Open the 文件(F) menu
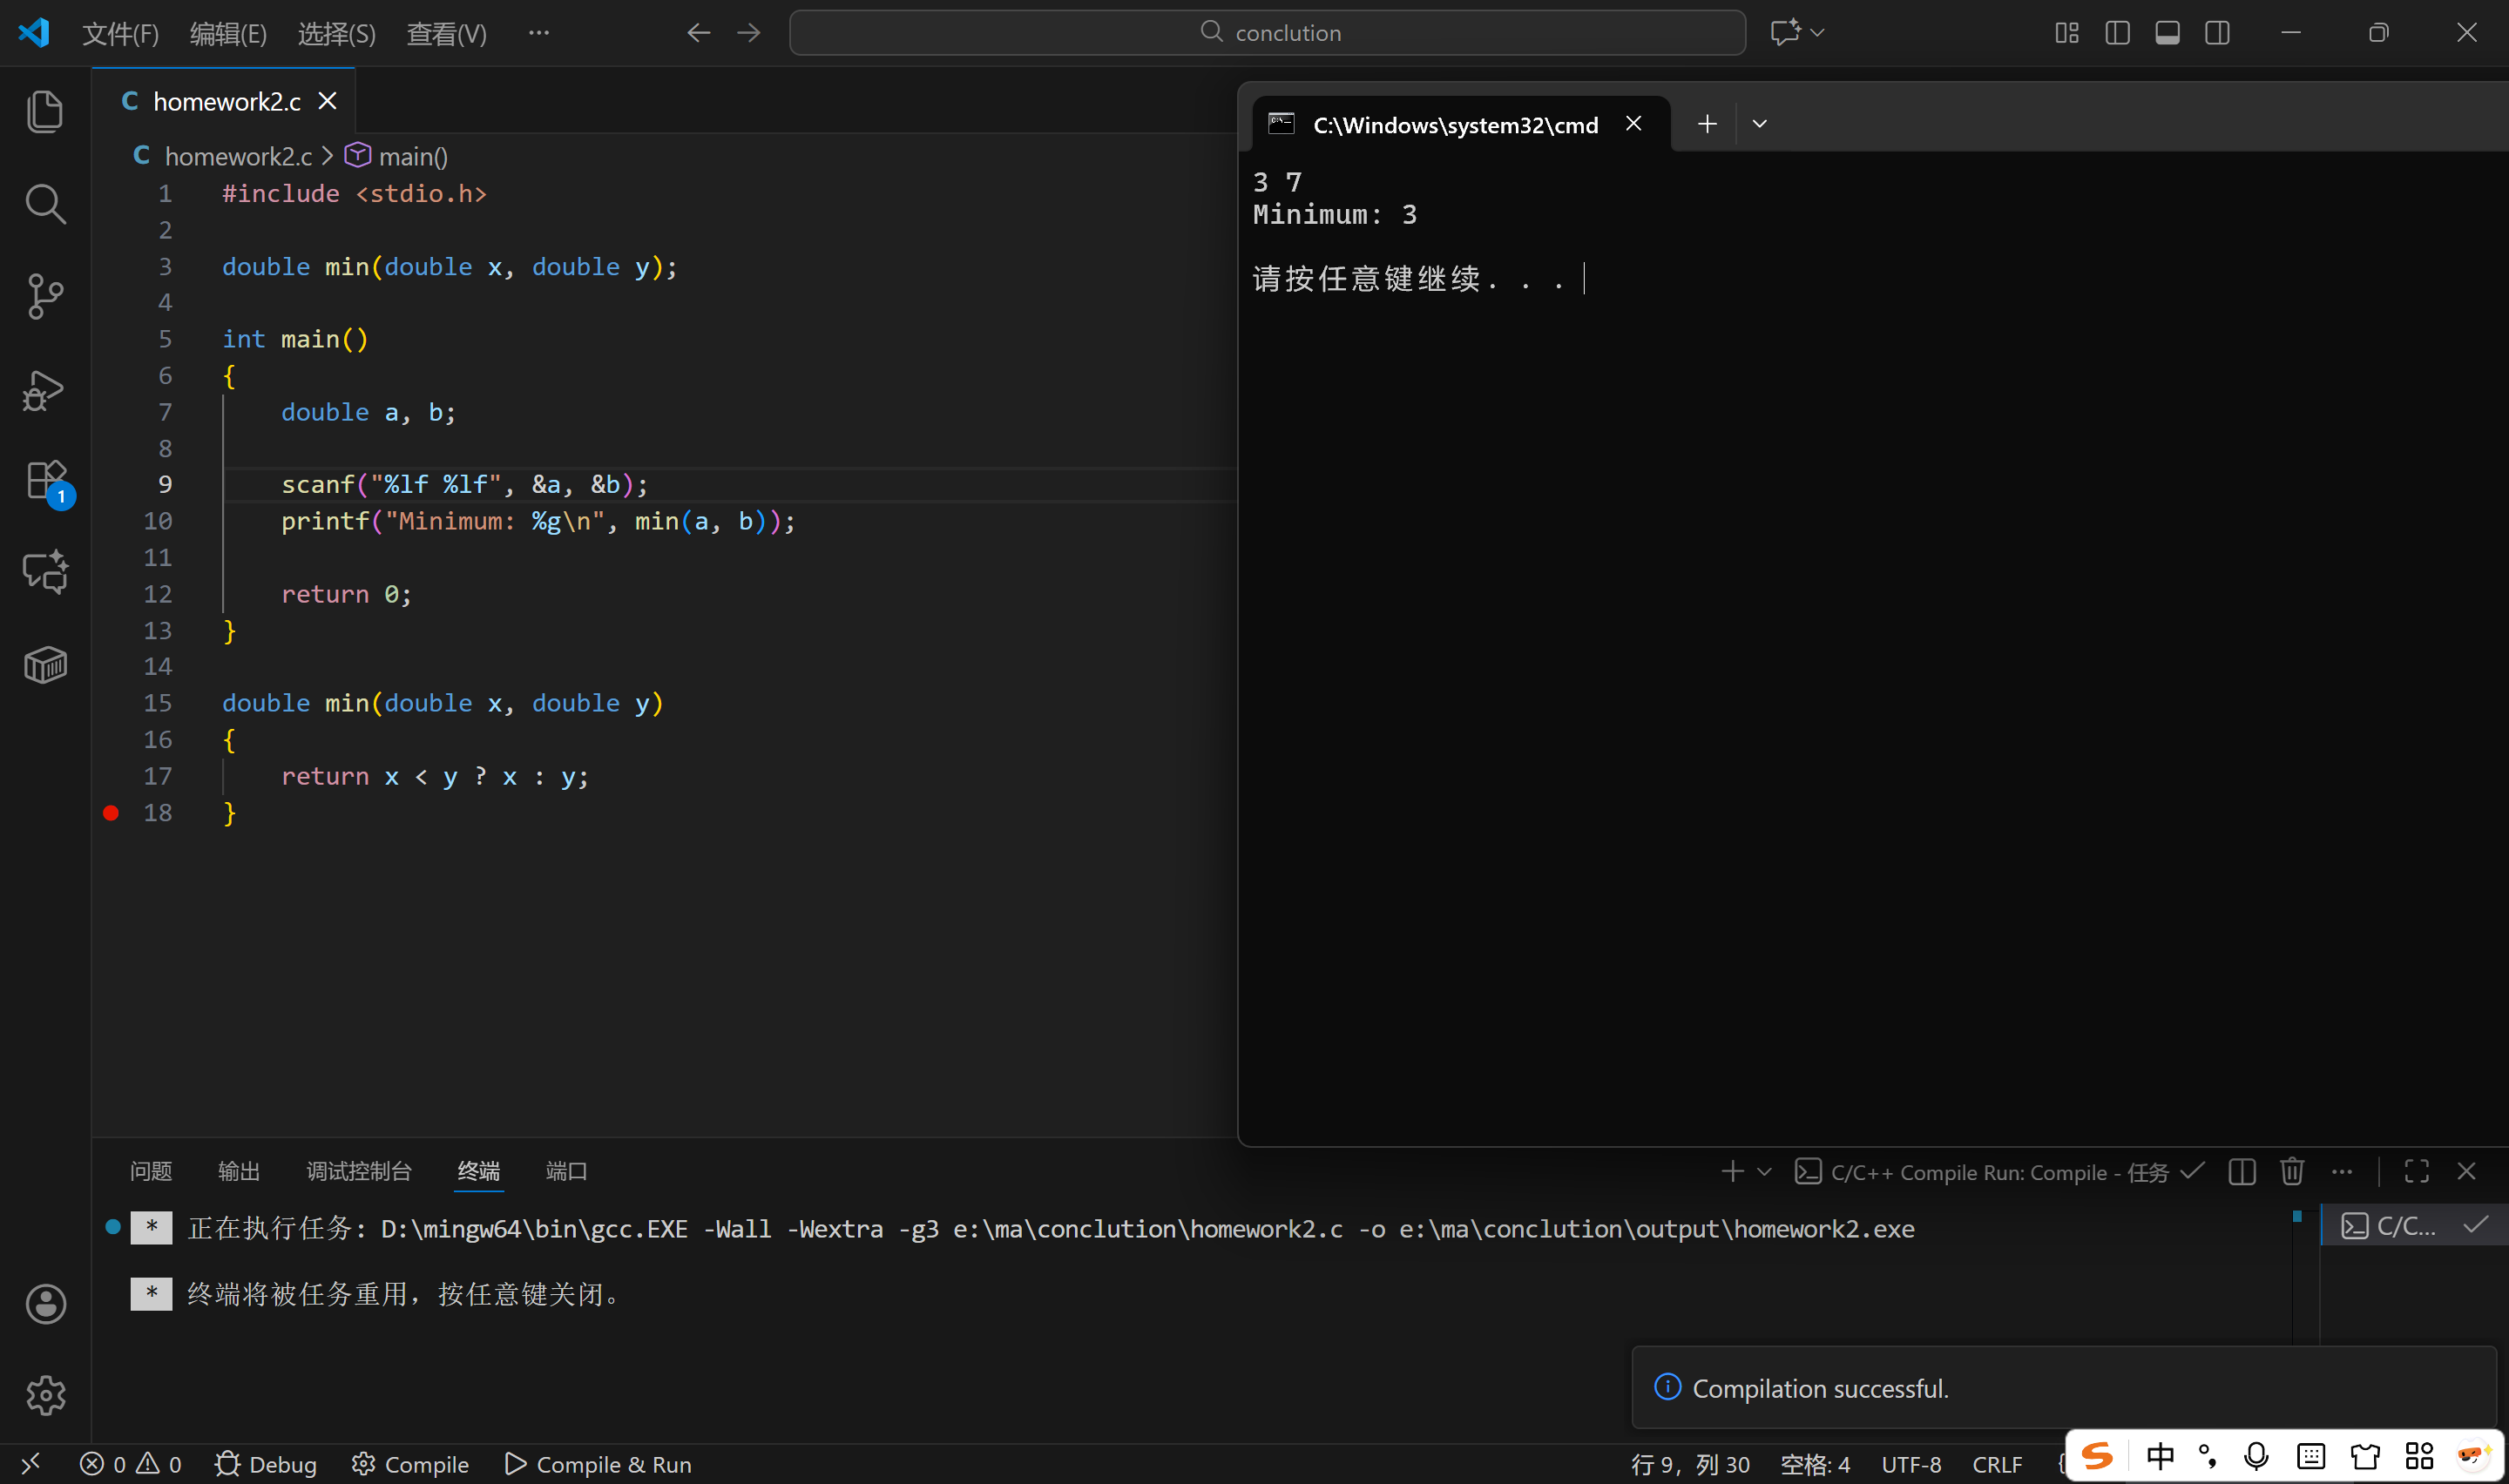The width and height of the screenshot is (2509, 1484). [x=120, y=34]
